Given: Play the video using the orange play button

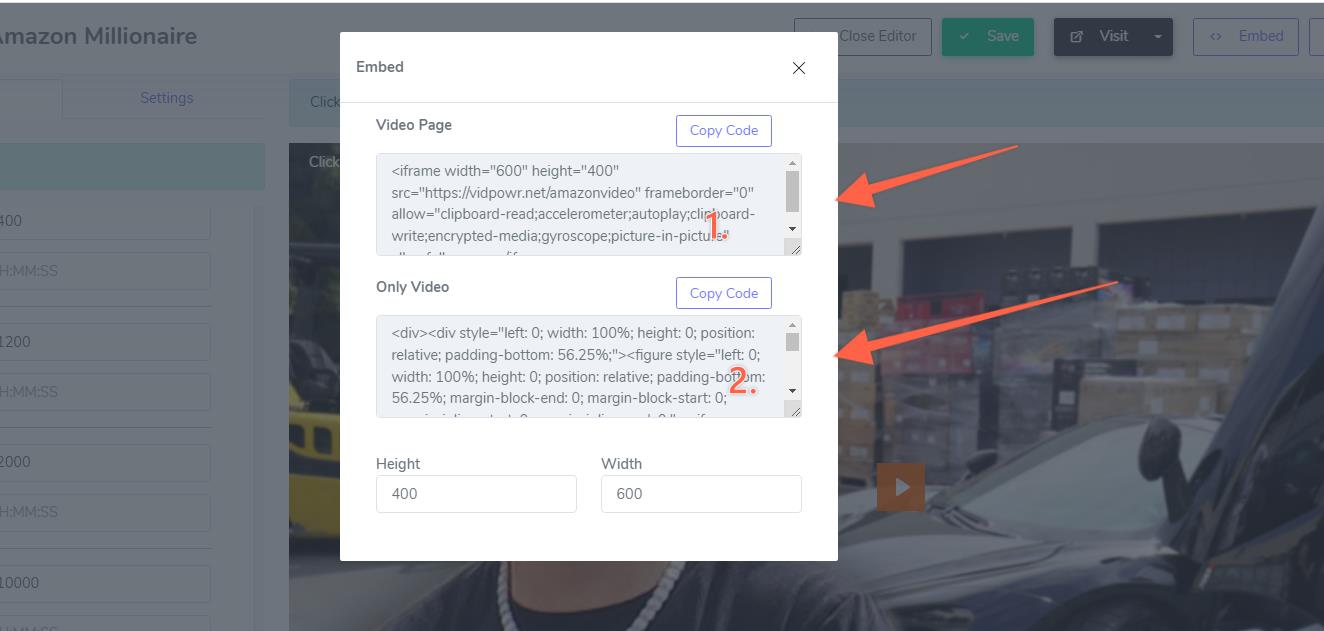Looking at the screenshot, I should pyautogui.click(x=901, y=487).
